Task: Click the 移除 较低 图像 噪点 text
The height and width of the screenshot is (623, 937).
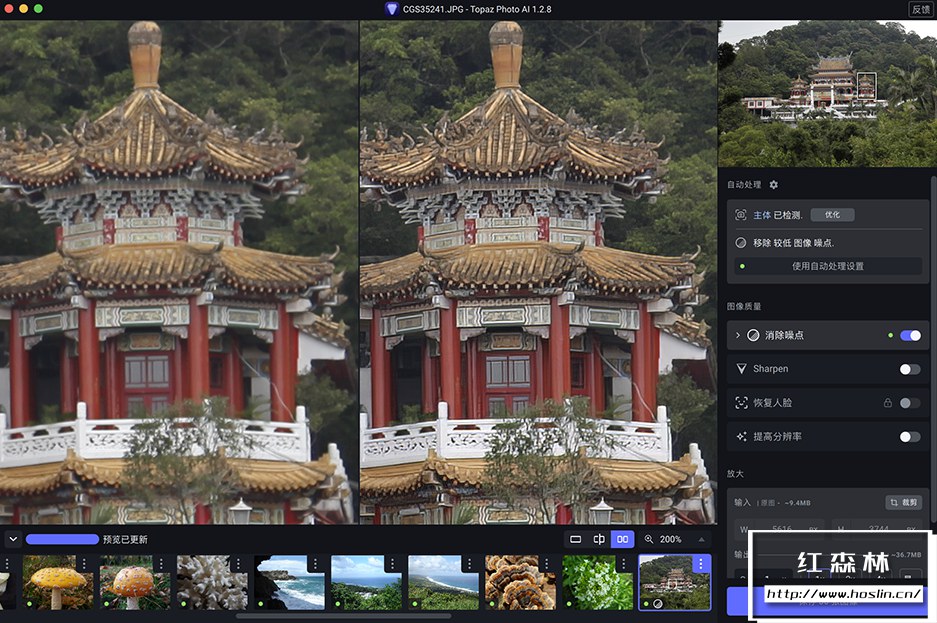Action: pyautogui.click(x=794, y=243)
